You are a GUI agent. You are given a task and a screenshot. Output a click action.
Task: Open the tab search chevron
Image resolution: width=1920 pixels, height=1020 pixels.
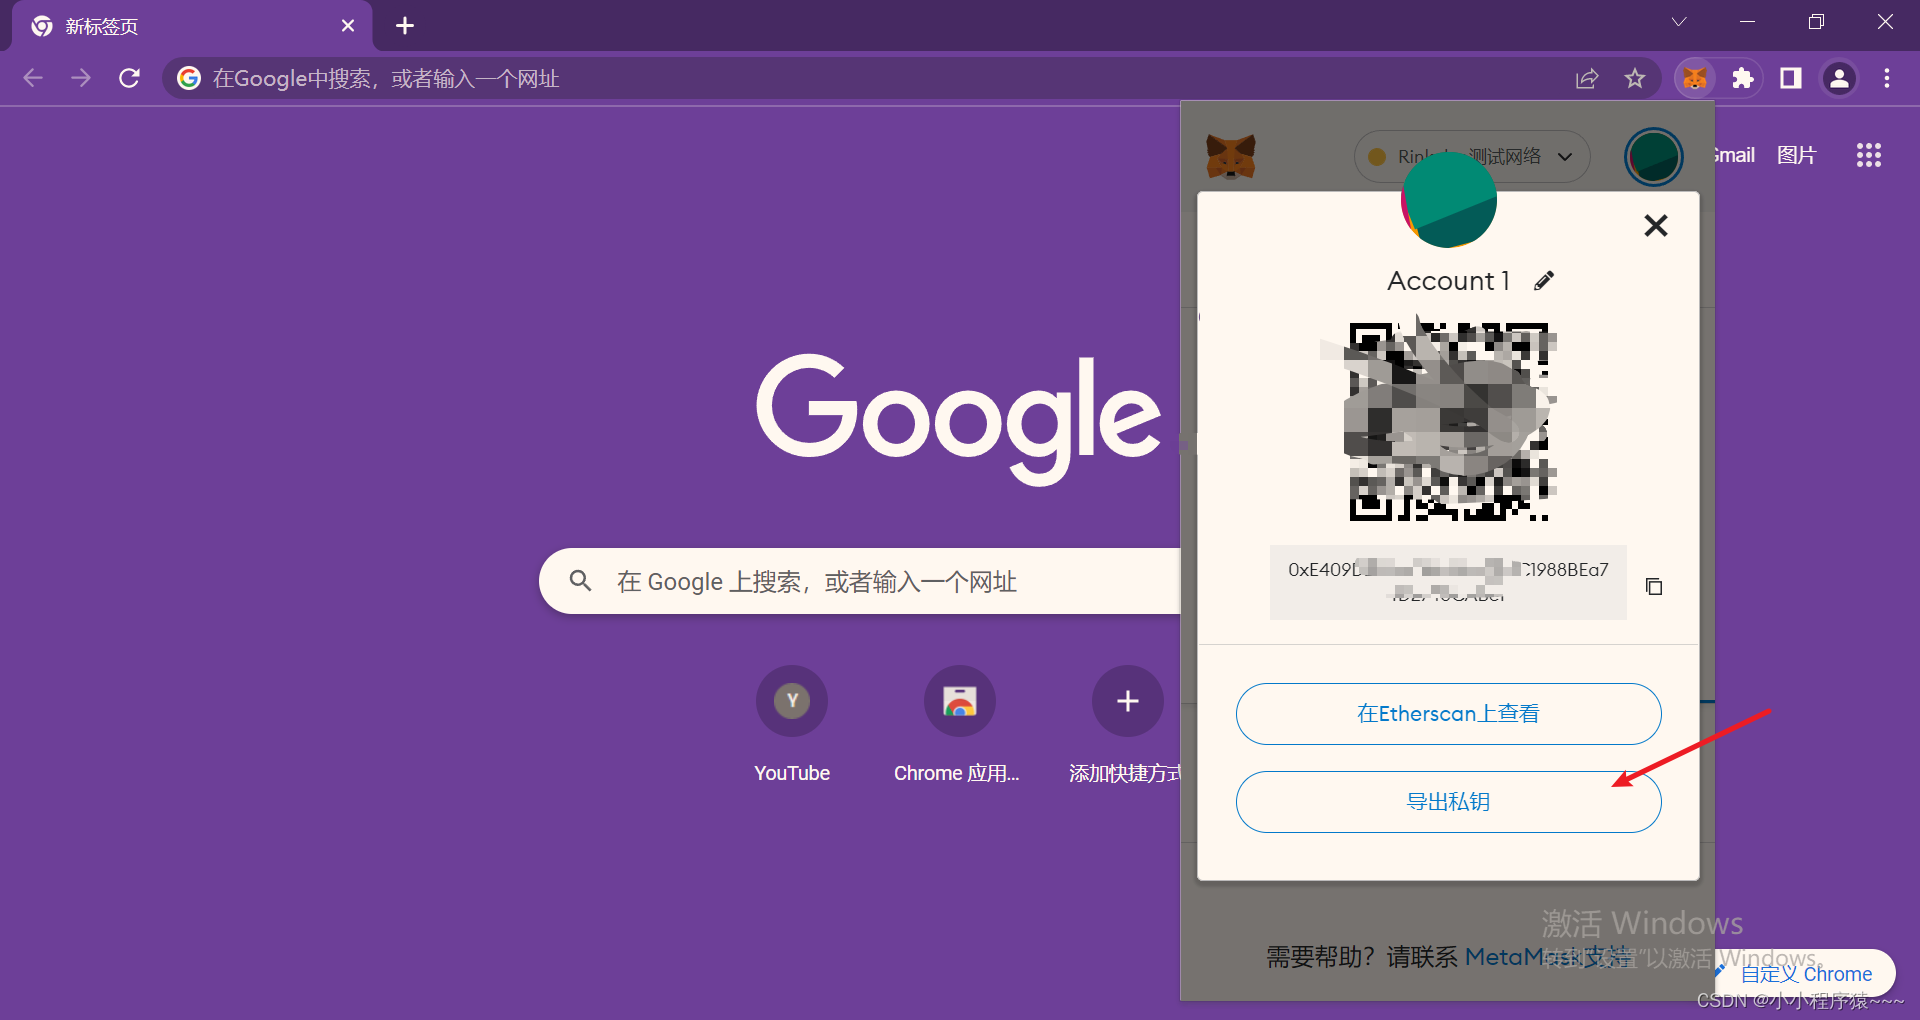tap(1679, 22)
